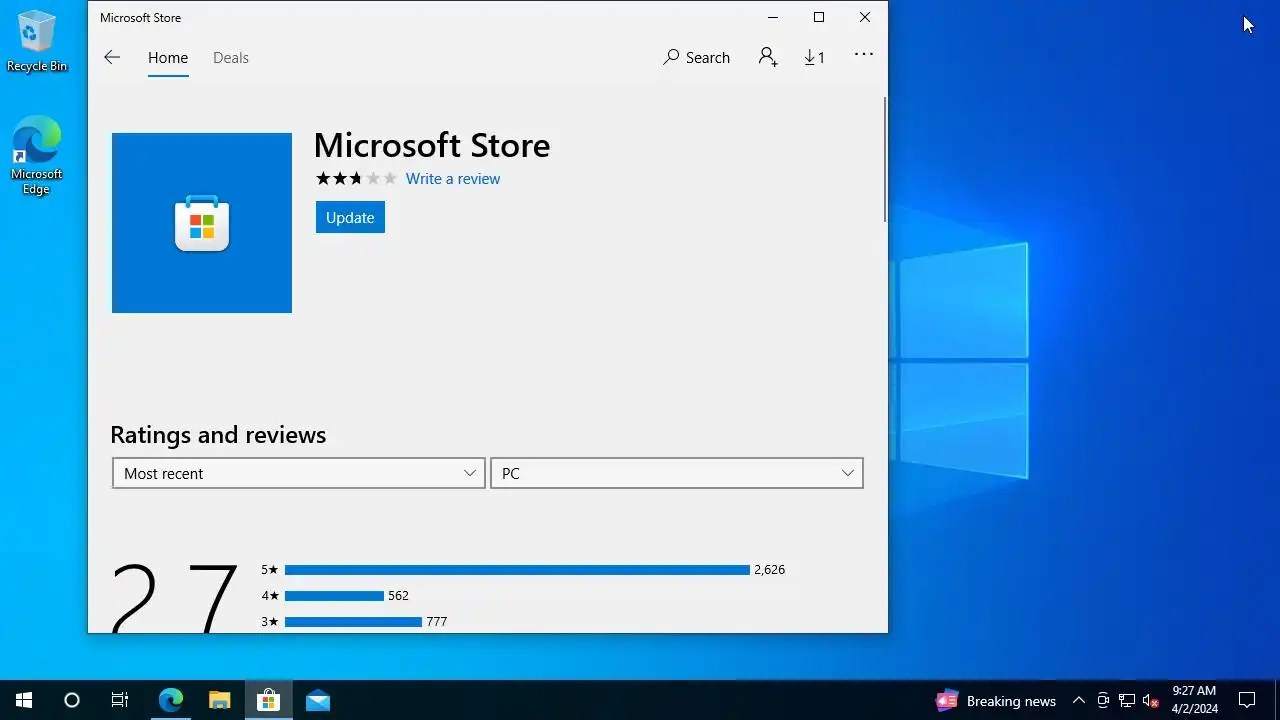The width and height of the screenshot is (1280, 720).
Task: Click the star rating under the title
Action: point(356,179)
